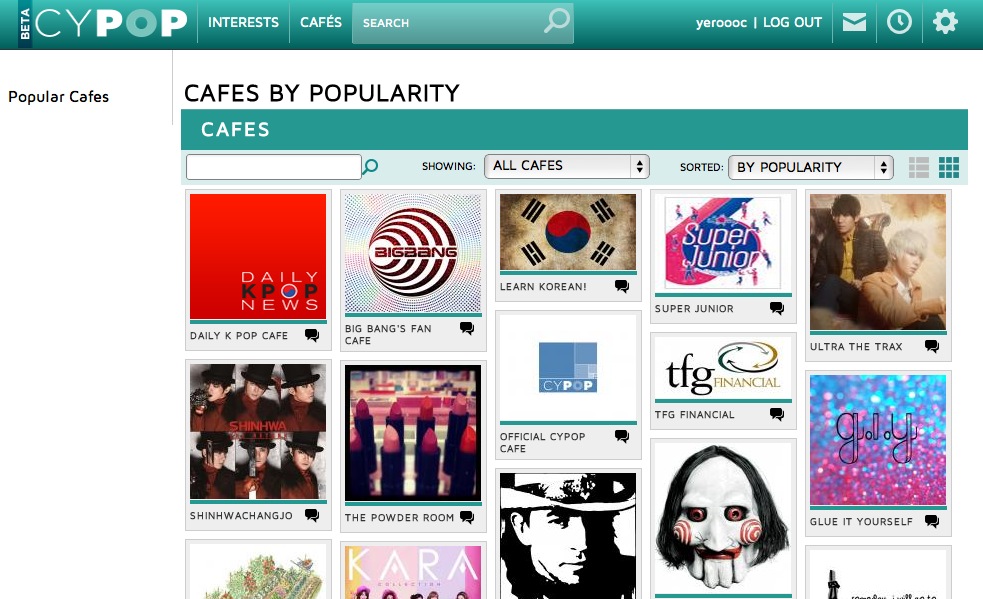Expand the All Cafes showing dropdown
Image resolution: width=983 pixels, height=599 pixels.
(x=567, y=166)
